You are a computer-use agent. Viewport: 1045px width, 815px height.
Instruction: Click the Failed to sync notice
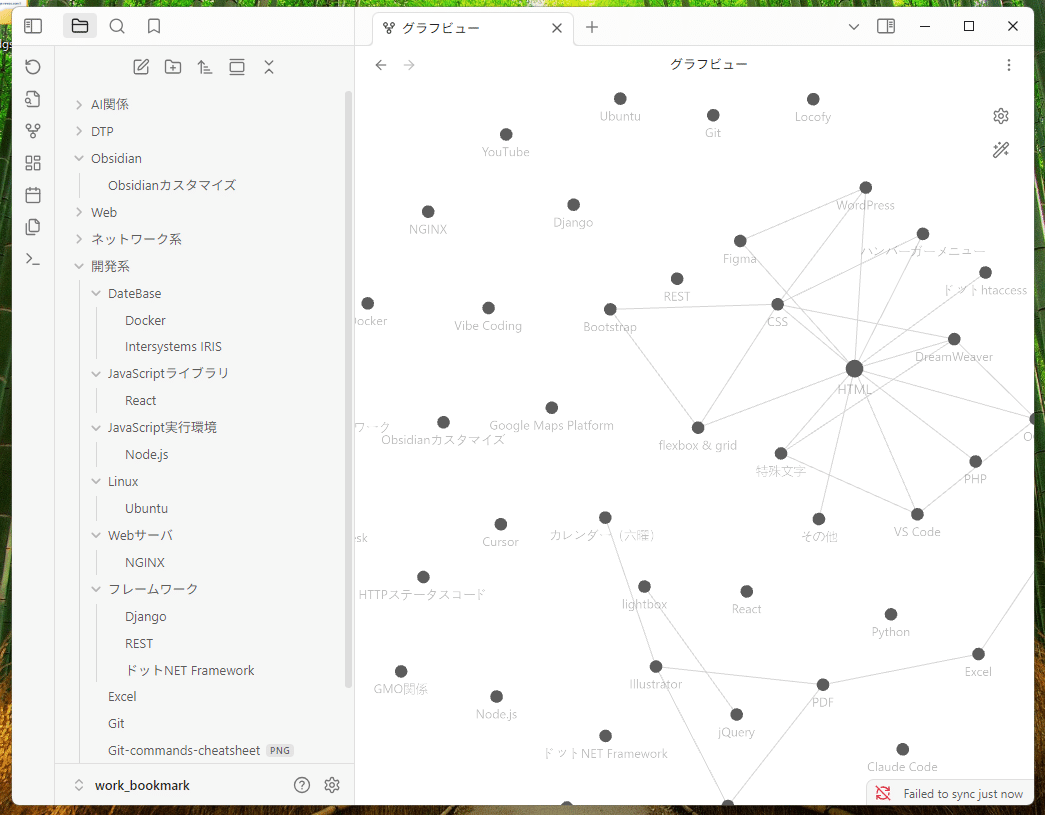coord(962,794)
